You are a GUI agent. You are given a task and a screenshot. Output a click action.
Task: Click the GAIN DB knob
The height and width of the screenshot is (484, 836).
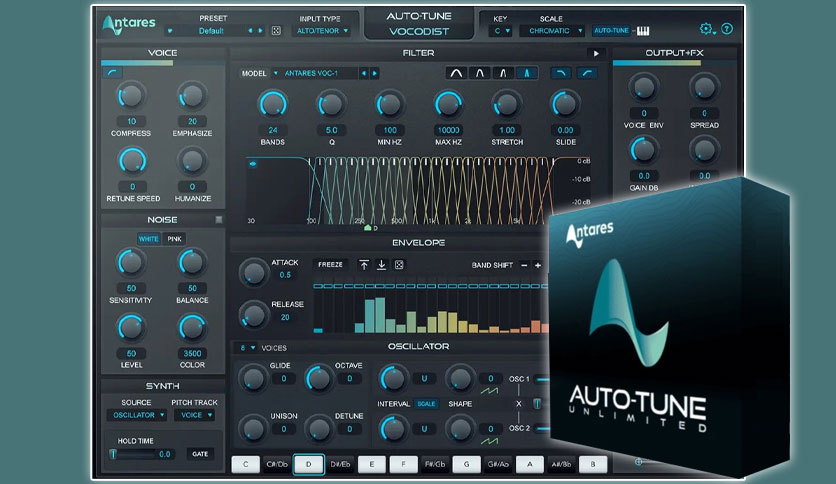643,150
